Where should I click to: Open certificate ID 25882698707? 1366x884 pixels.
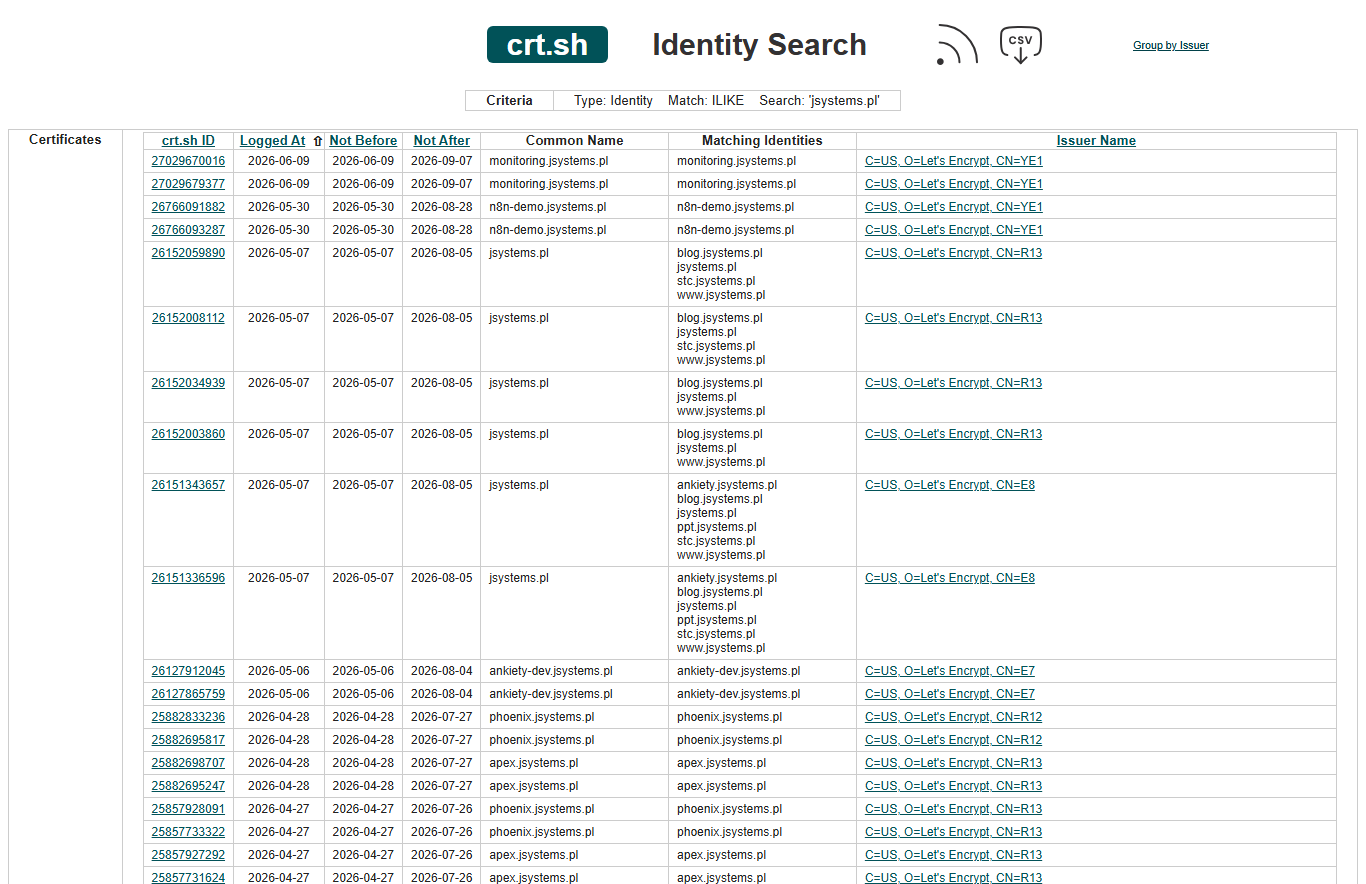click(x=188, y=763)
